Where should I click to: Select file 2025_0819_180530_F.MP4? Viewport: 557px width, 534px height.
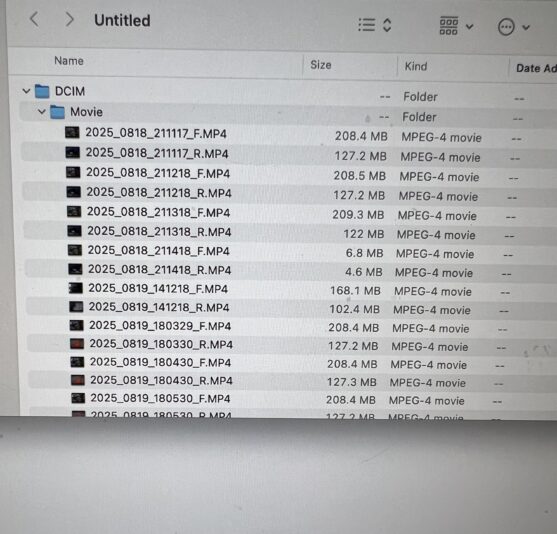pyautogui.click(x=160, y=398)
